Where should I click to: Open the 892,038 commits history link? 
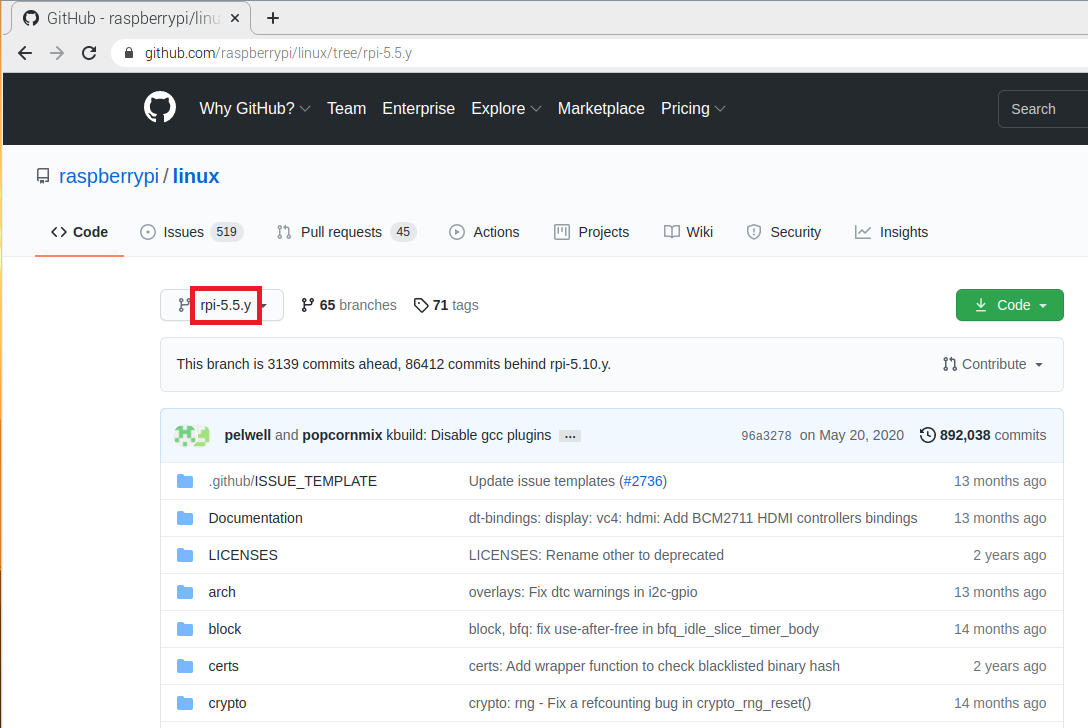983,435
